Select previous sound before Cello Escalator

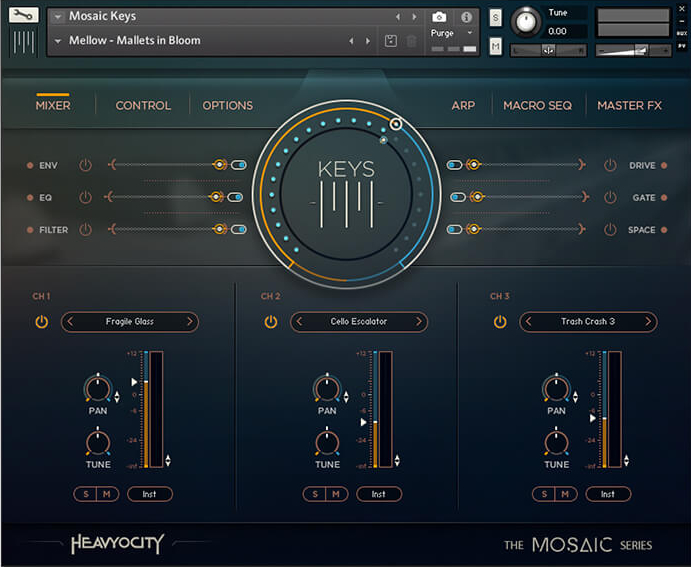(299, 322)
